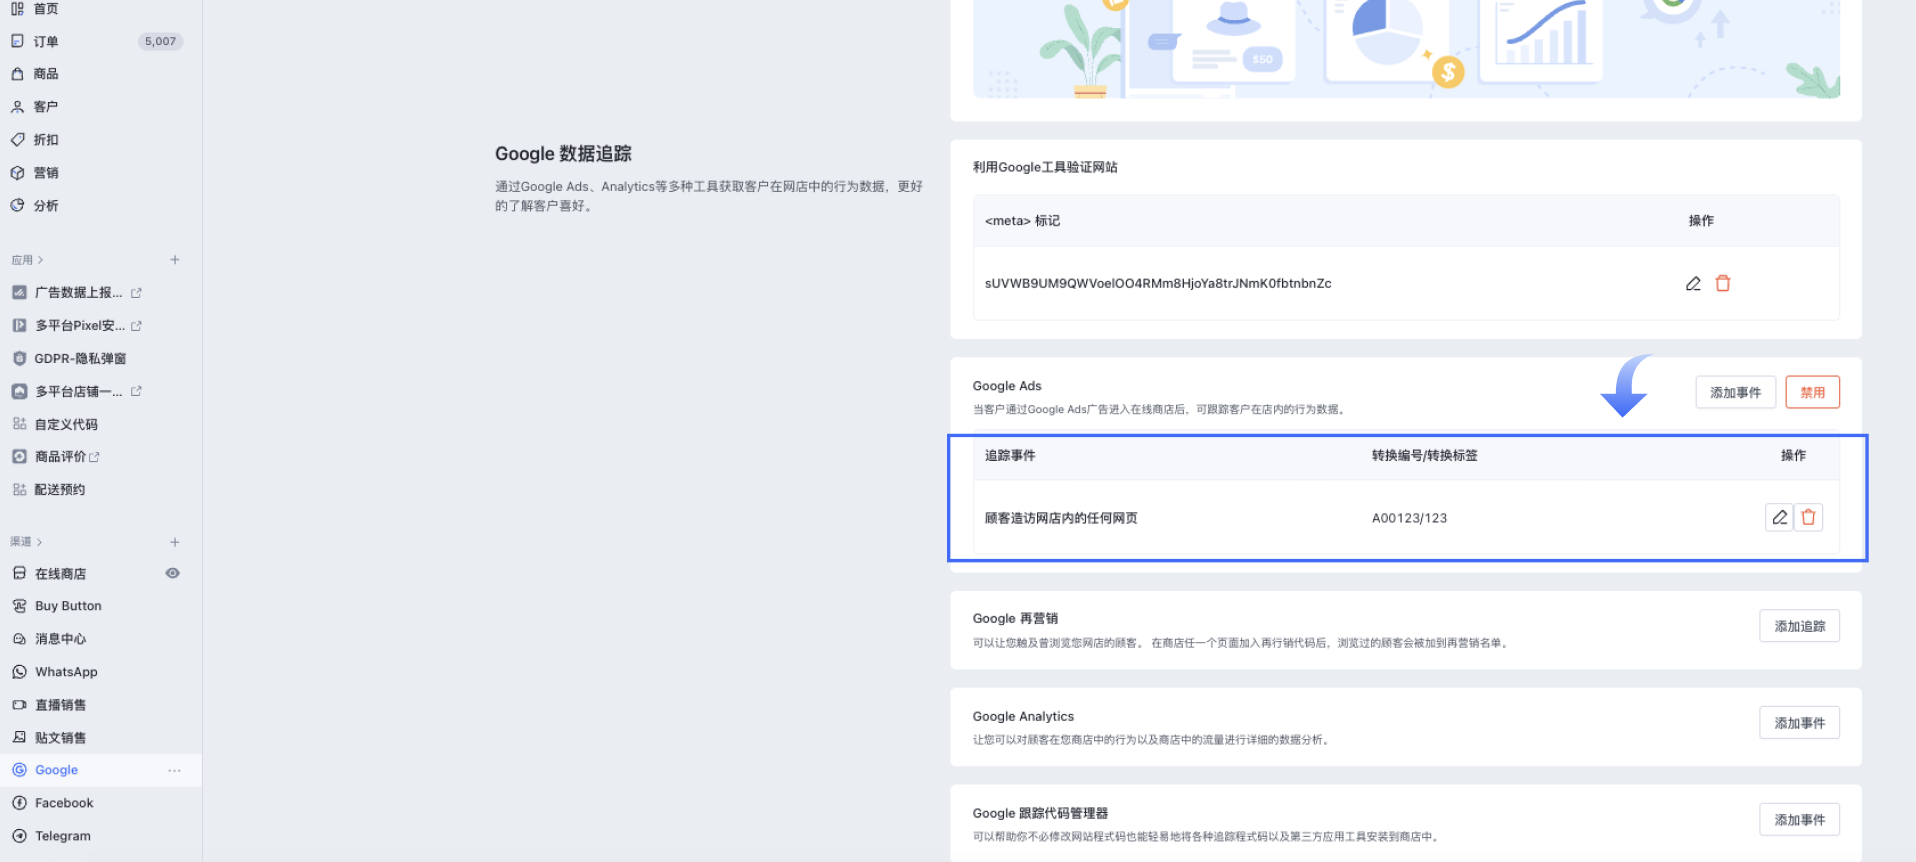Open the 折扣 discounts section
This screenshot has width=1916, height=862.
46,140
